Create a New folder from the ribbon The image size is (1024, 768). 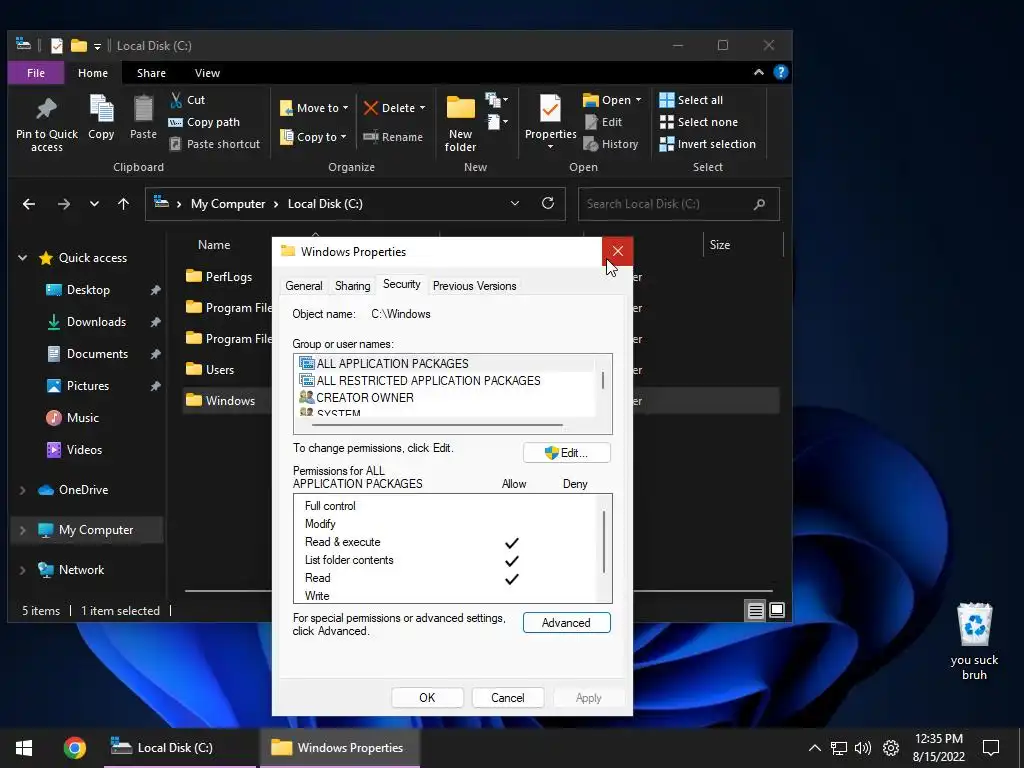(x=460, y=124)
